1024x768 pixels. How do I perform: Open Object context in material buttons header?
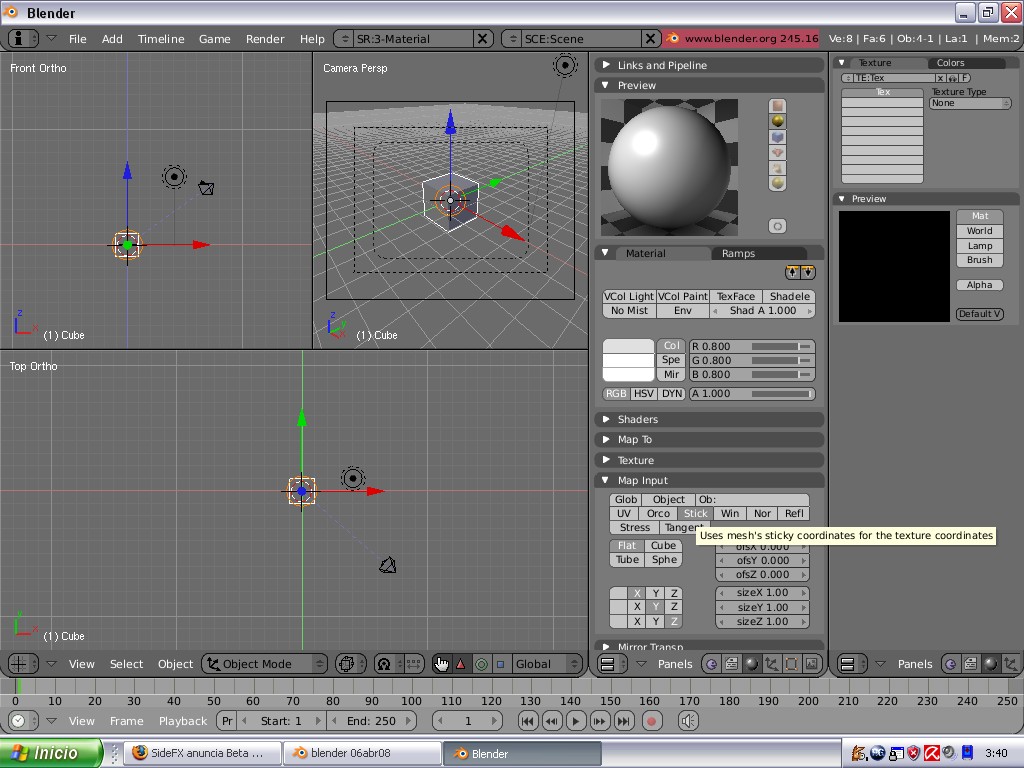point(771,664)
